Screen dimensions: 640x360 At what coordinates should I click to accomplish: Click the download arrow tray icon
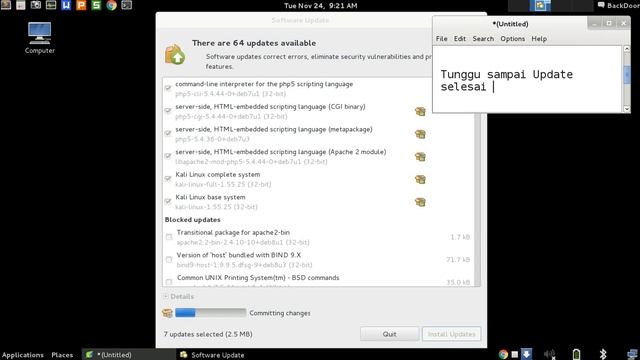527,354
